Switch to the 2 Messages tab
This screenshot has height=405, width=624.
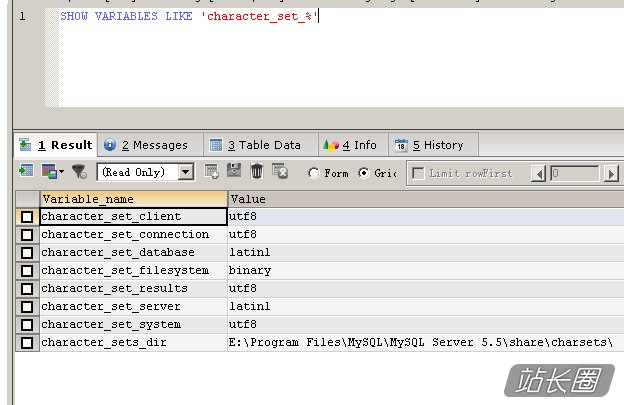[x=150, y=145]
